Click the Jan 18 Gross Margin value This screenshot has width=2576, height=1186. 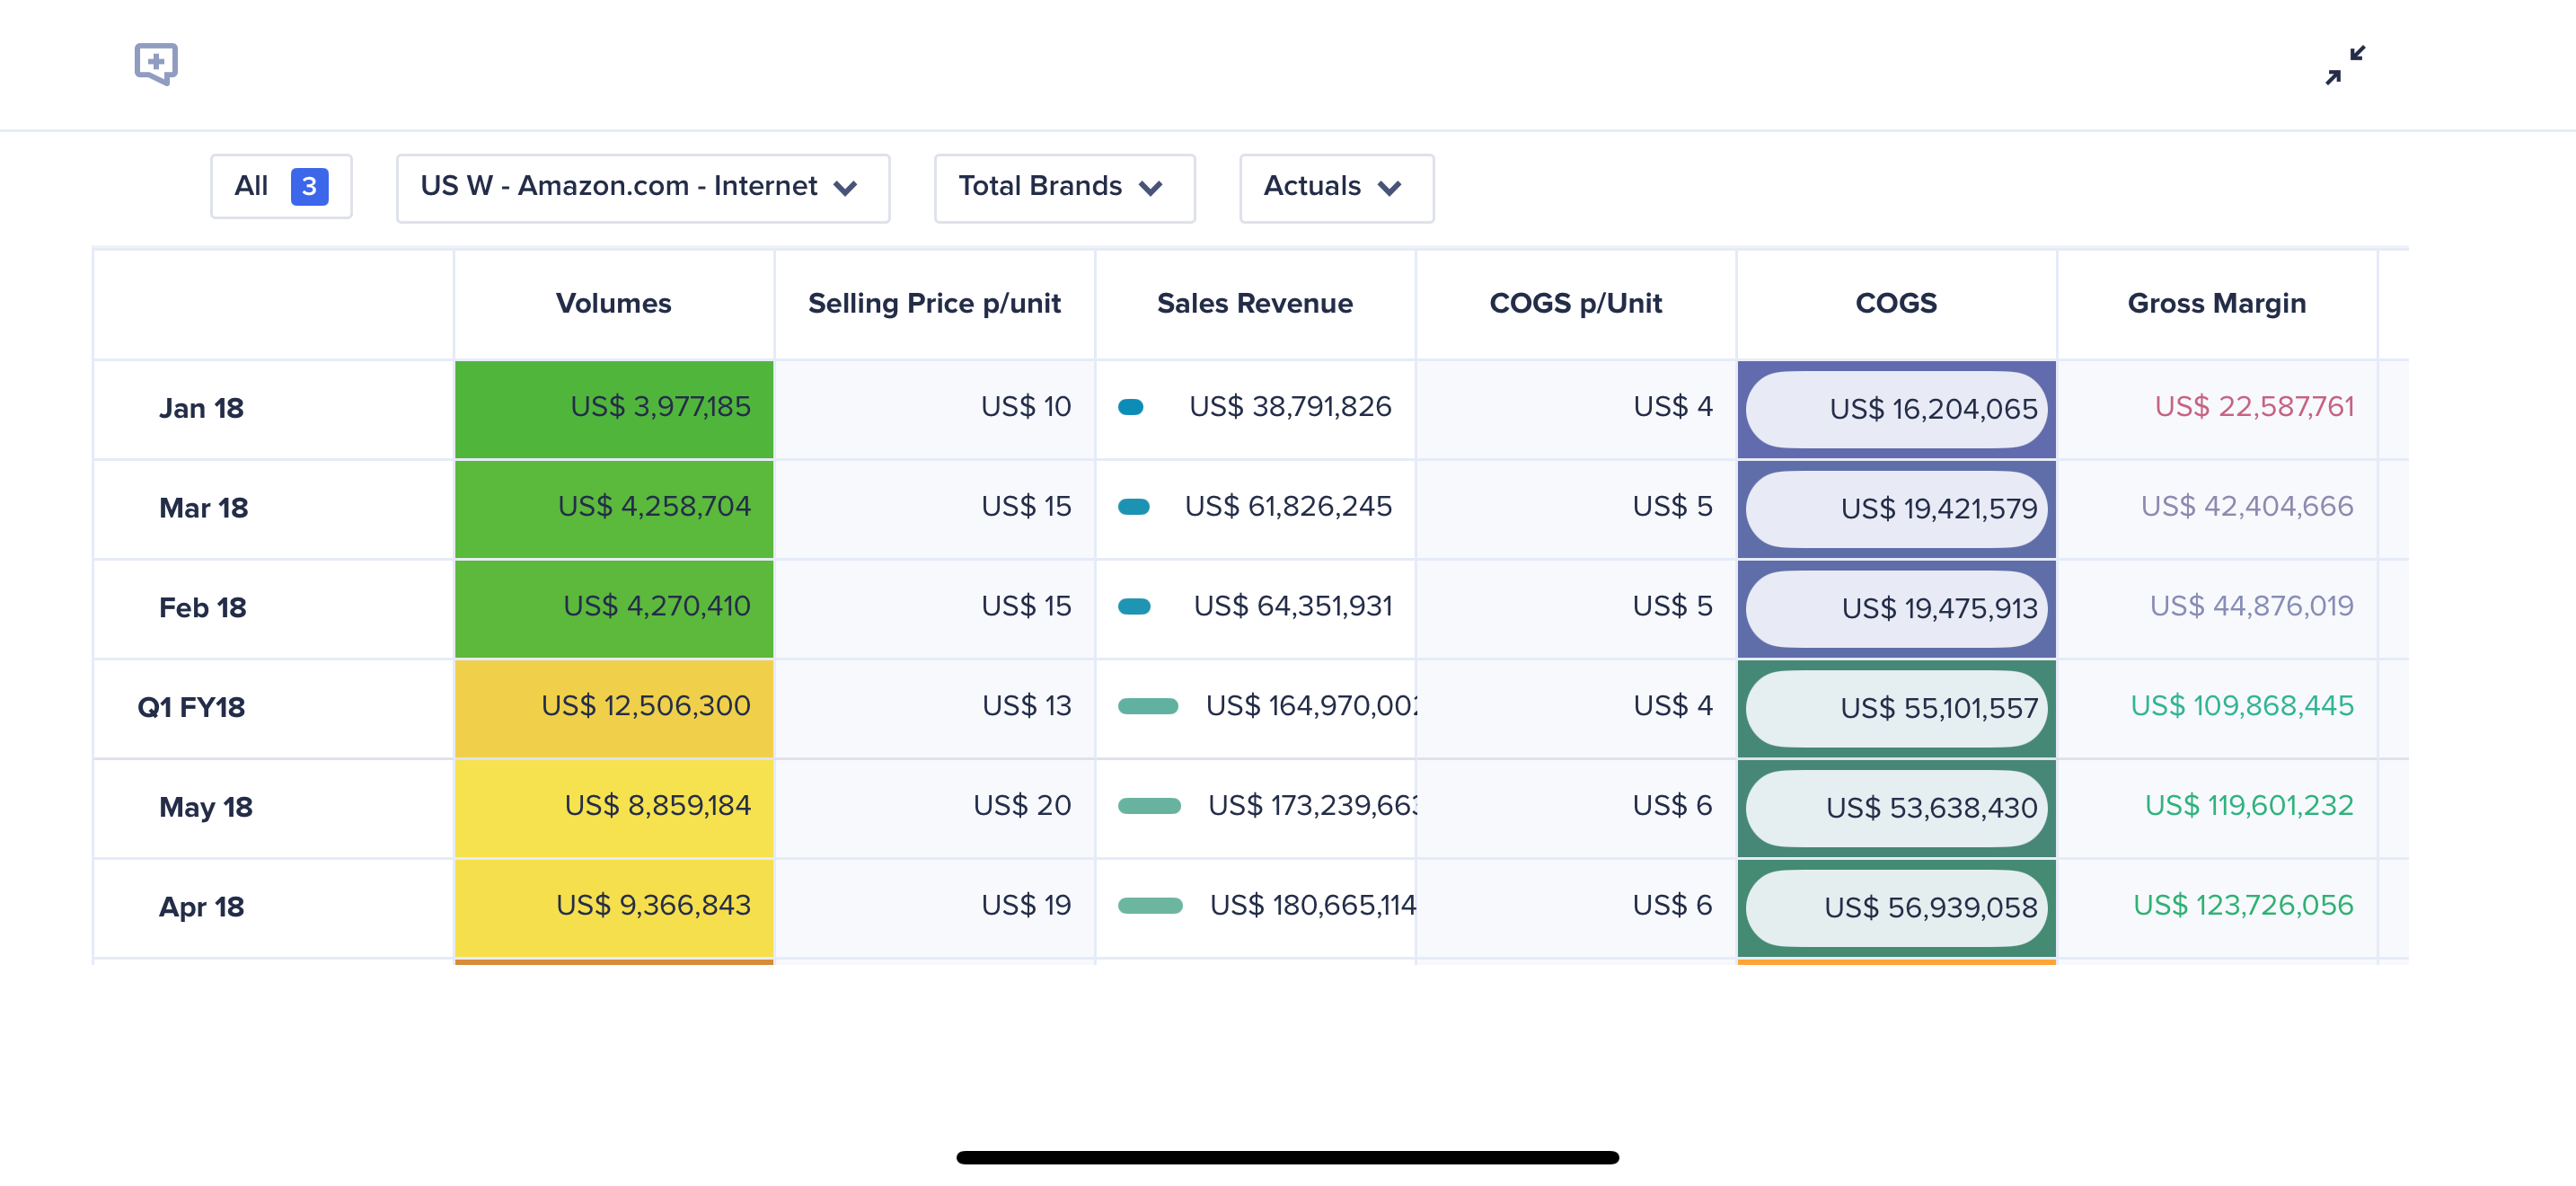[2253, 407]
